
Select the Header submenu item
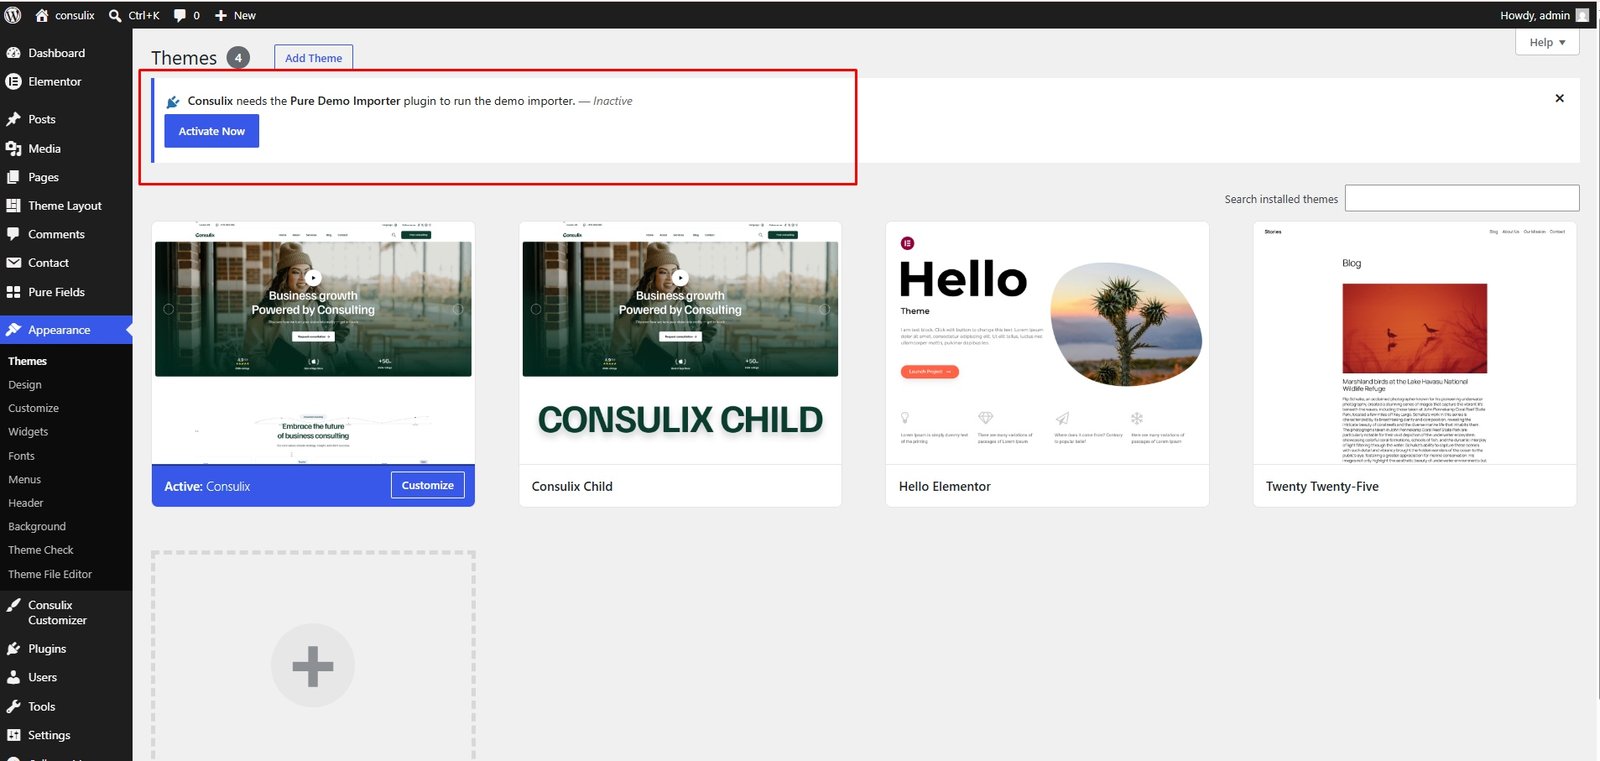tap(26, 503)
